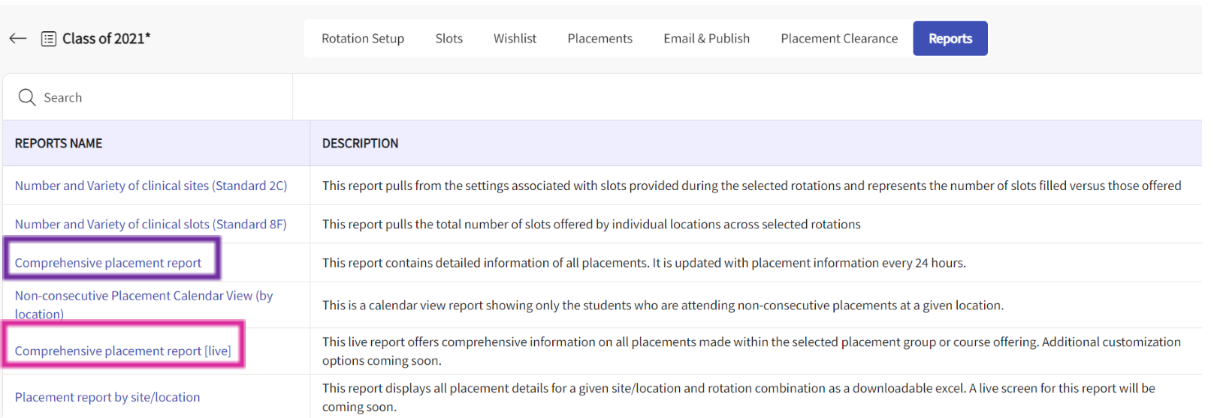This screenshot has height=418, width=1218.
Task: Open the Comprehensive placement report link
Action: [108, 264]
